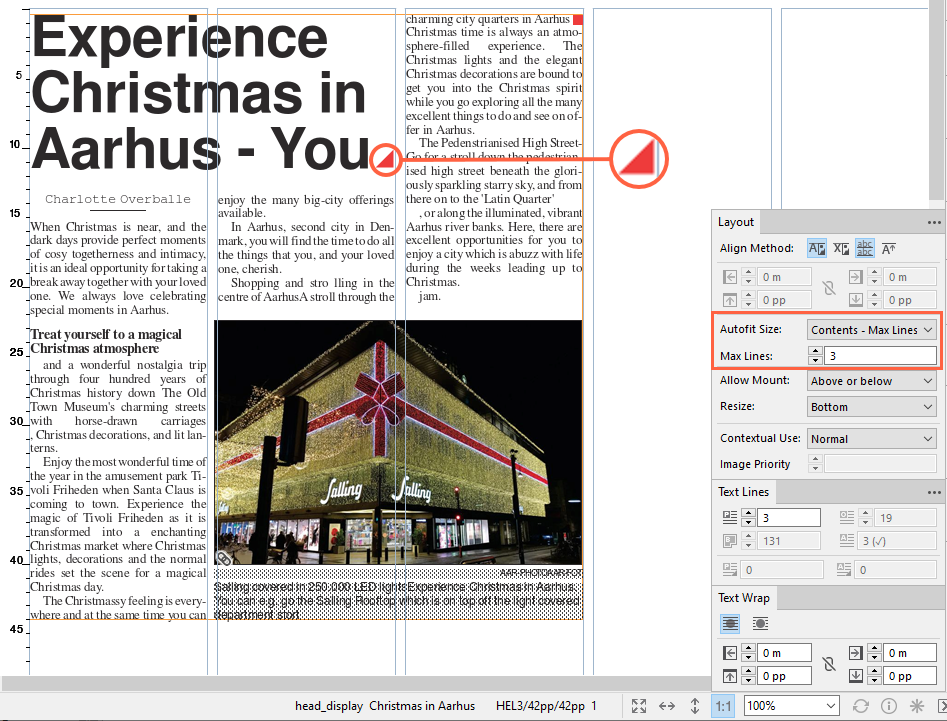Screen dimensions: 947x721
Task: Toggle the first Text Wrap mode button
Action: 731,624
